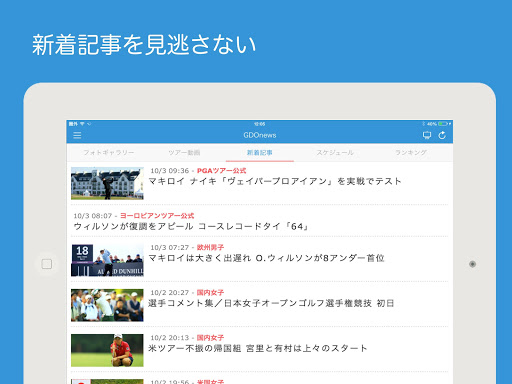The height and width of the screenshot is (384, 512).
Task: Tap the iPad front camera dot
Action: pos(472,264)
